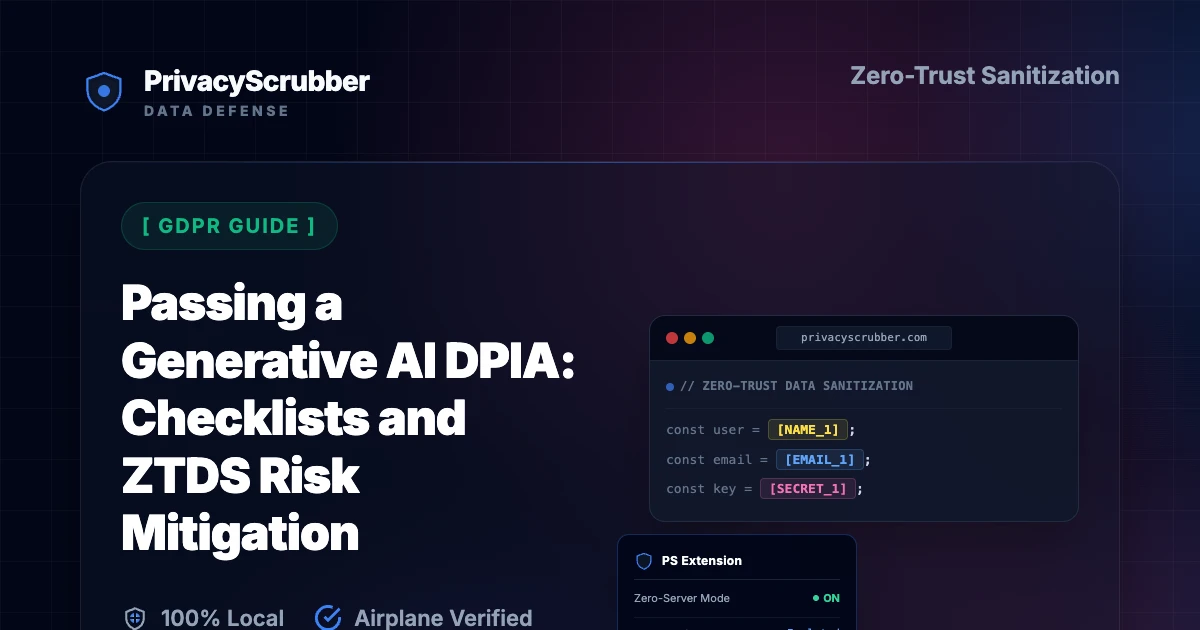The width and height of the screenshot is (1200, 630).
Task: Click the Airplane Verified label
Action: point(443,618)
